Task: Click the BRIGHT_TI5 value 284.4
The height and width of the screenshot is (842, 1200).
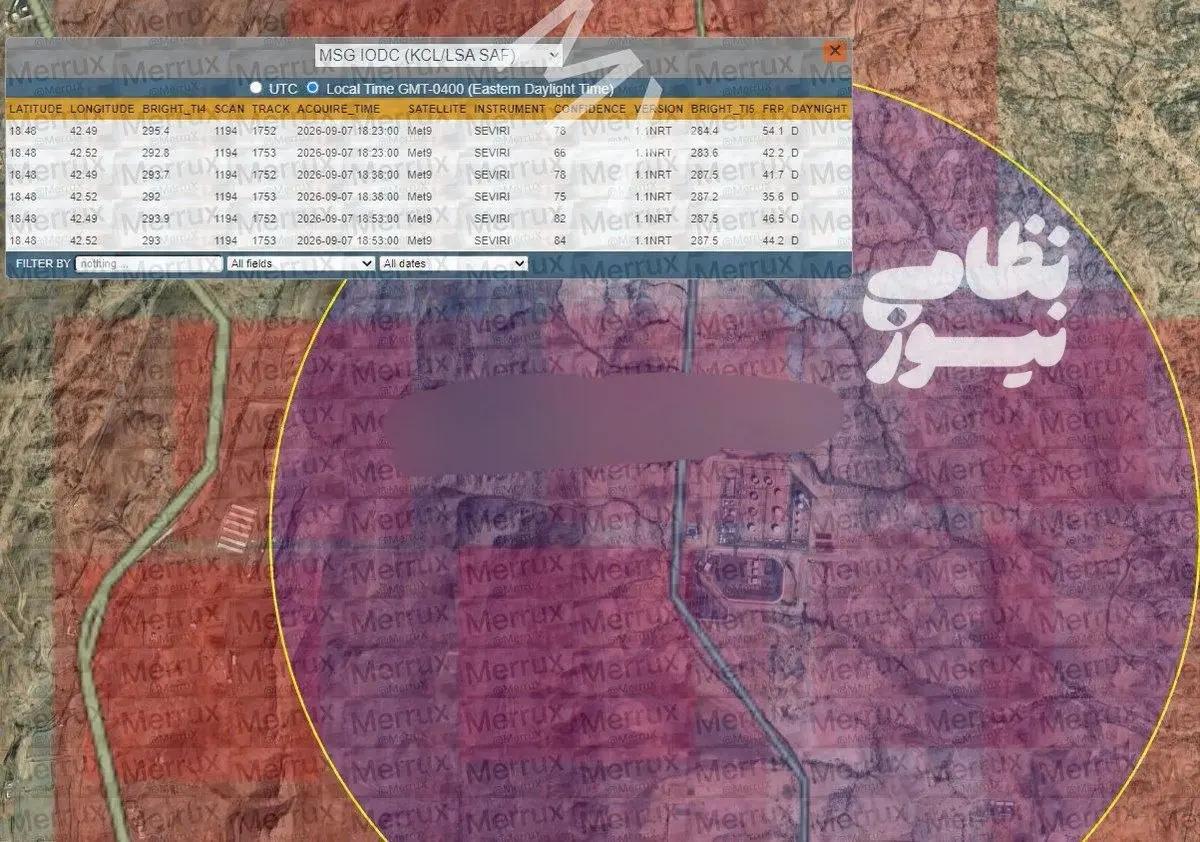Action: [x=704, y=131]
